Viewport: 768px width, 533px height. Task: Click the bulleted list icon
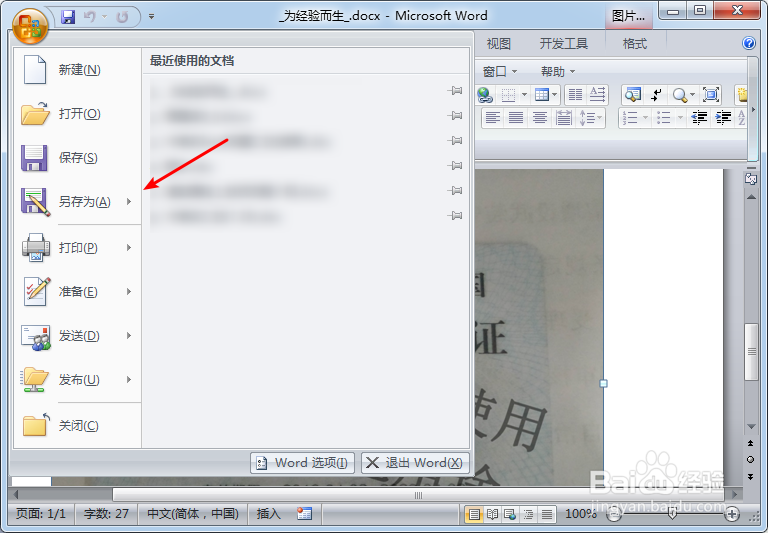663,118
